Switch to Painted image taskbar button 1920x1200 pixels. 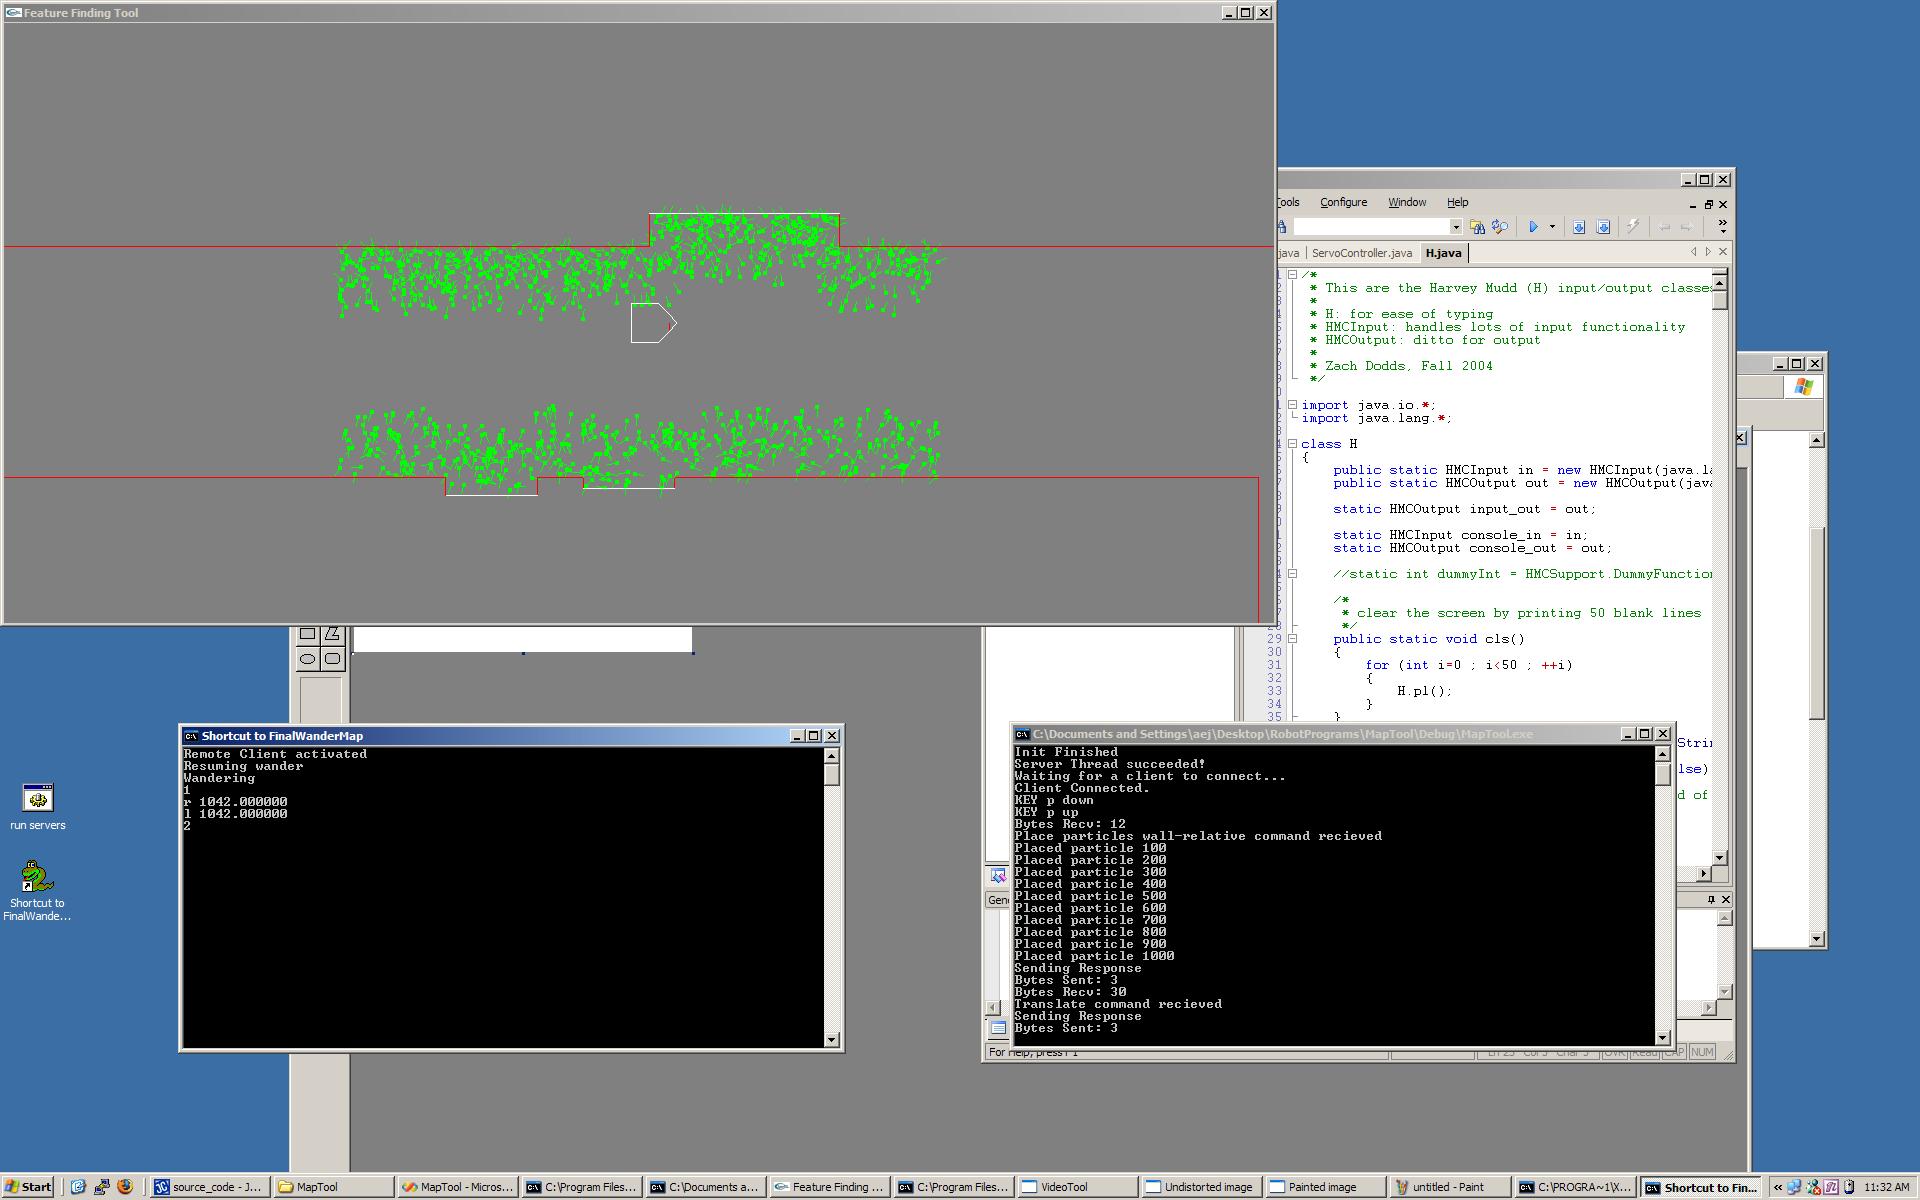(1325, 1187)
